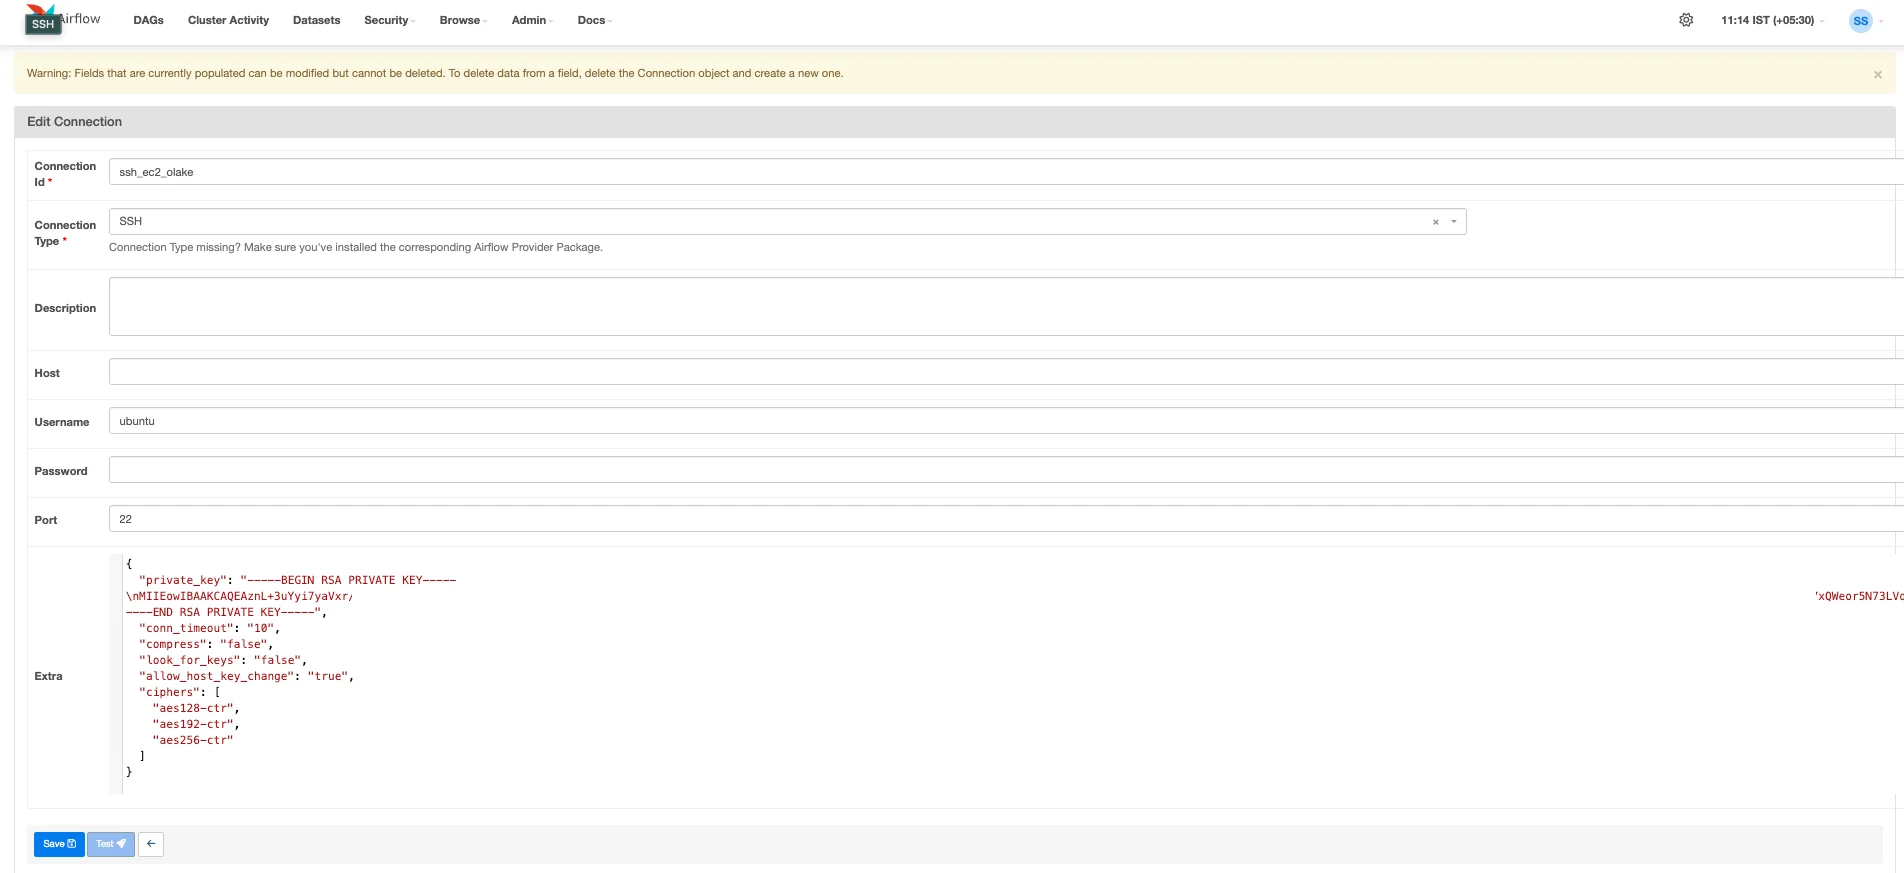The width and height of the screenshot is (1904, 873).
Task: Navigate to Datasets
Action: pos(316,20)
